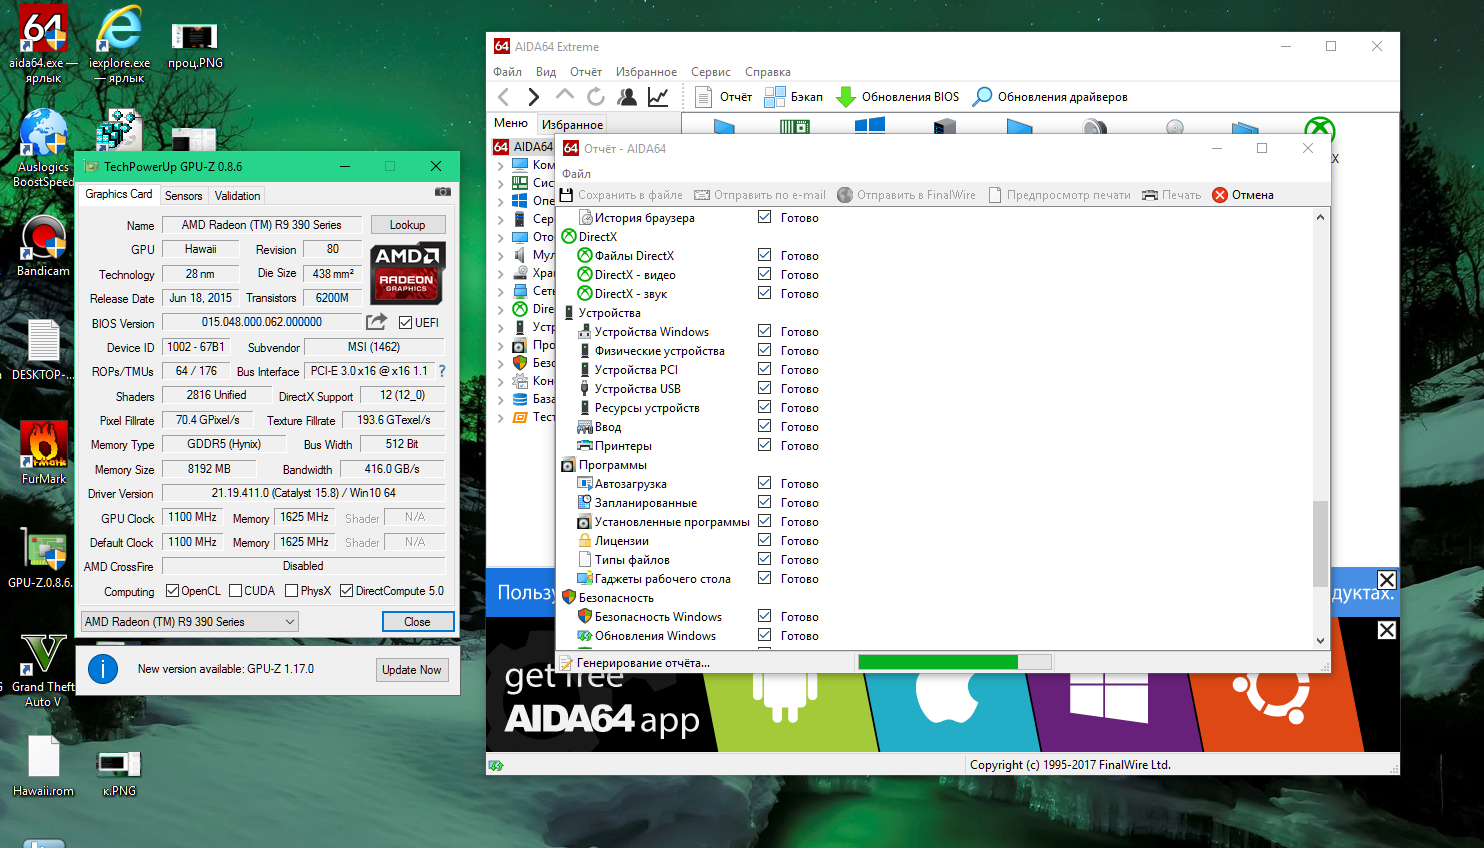The image size is (1484, 848).
Task: Toggle the UEFI checkbox in GPU-Z
Action: [x=405, y=322]
